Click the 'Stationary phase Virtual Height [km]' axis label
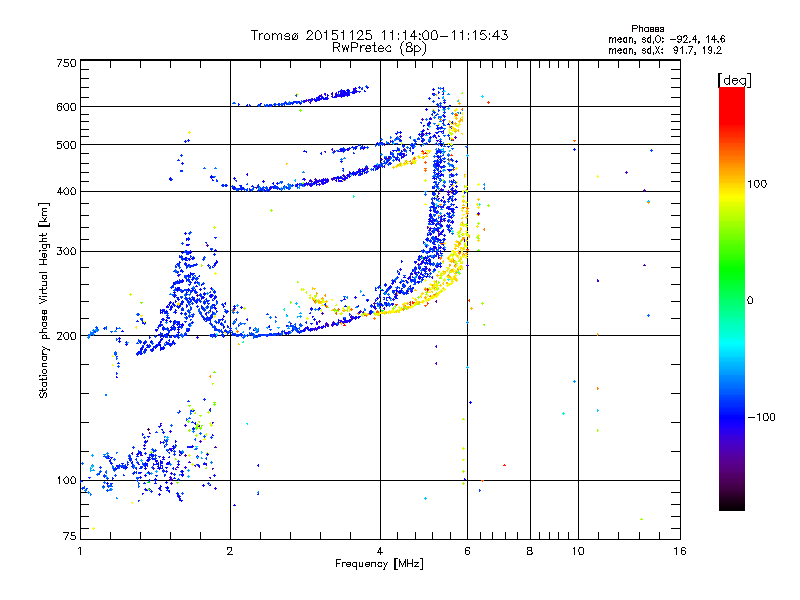 44,300
